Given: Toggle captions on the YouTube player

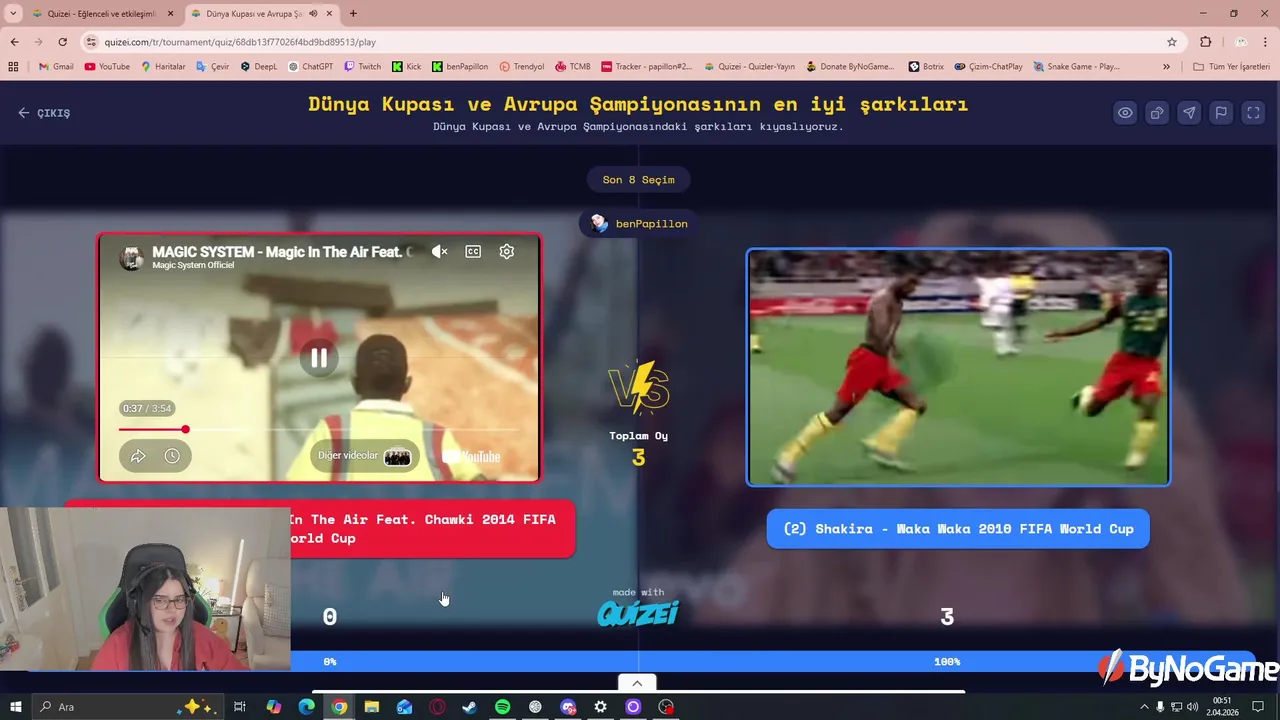Looking at the screenshot, I should 473,252.
